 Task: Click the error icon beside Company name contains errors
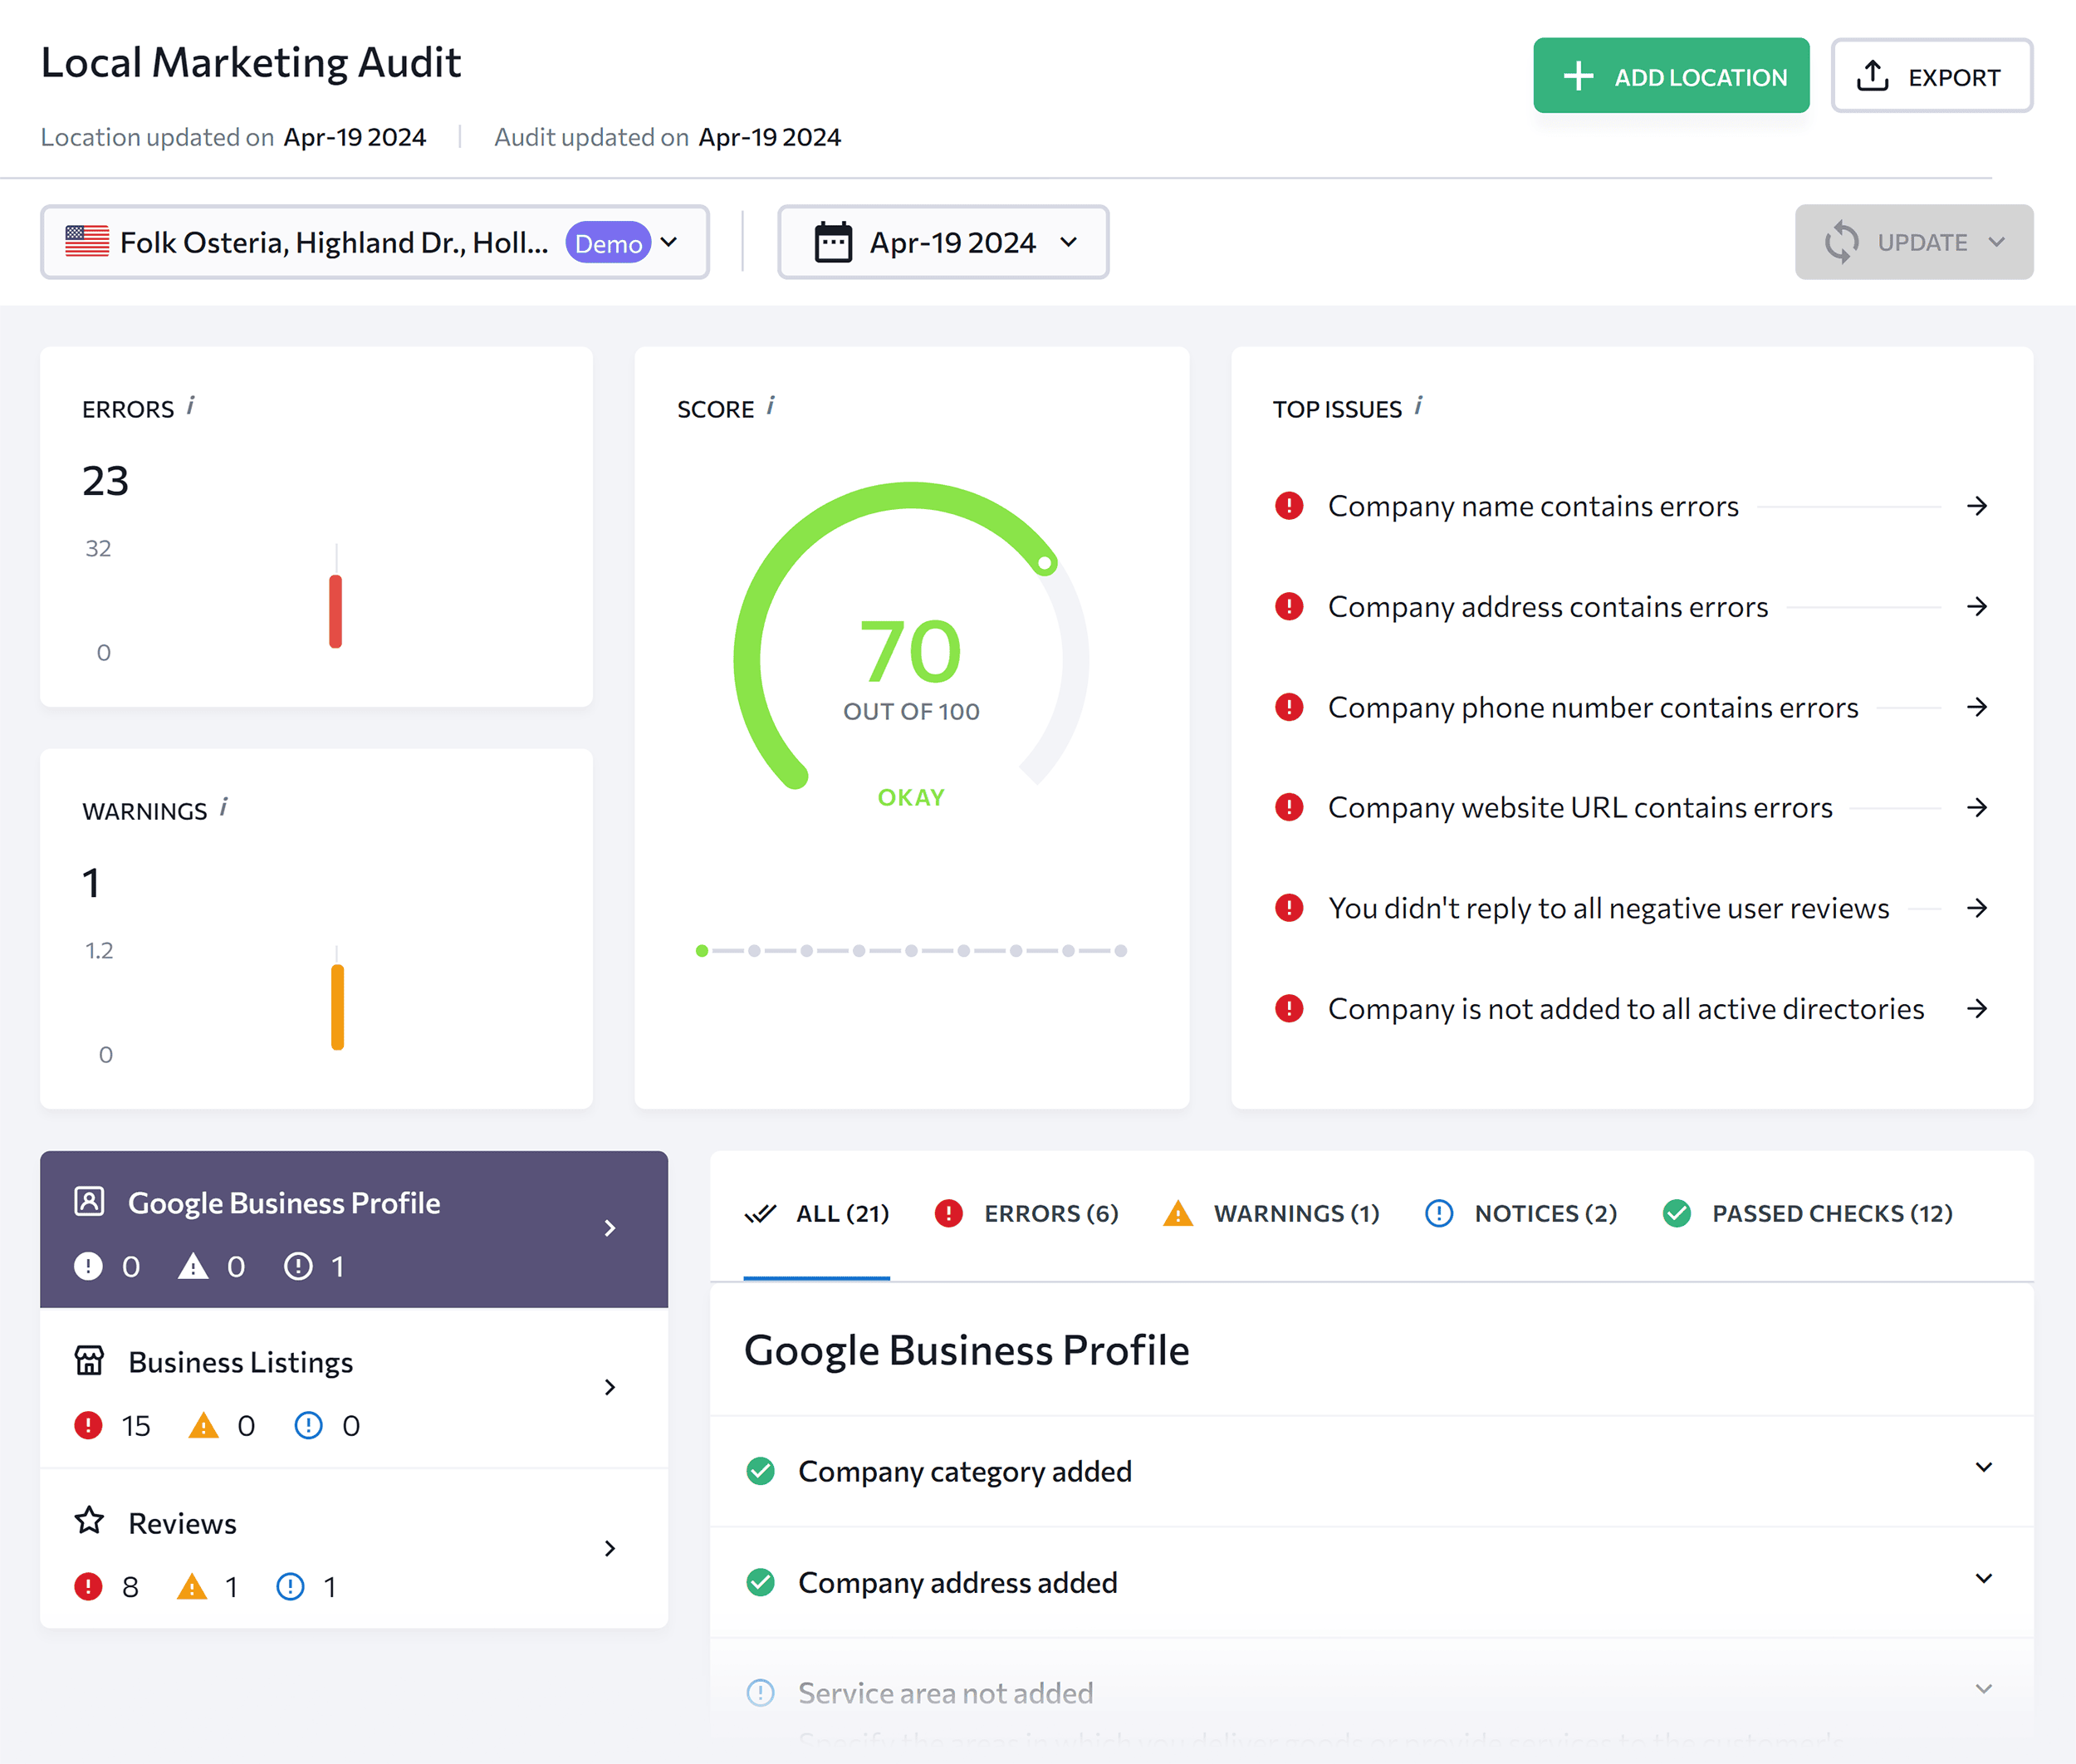(x=1289, y=506)
